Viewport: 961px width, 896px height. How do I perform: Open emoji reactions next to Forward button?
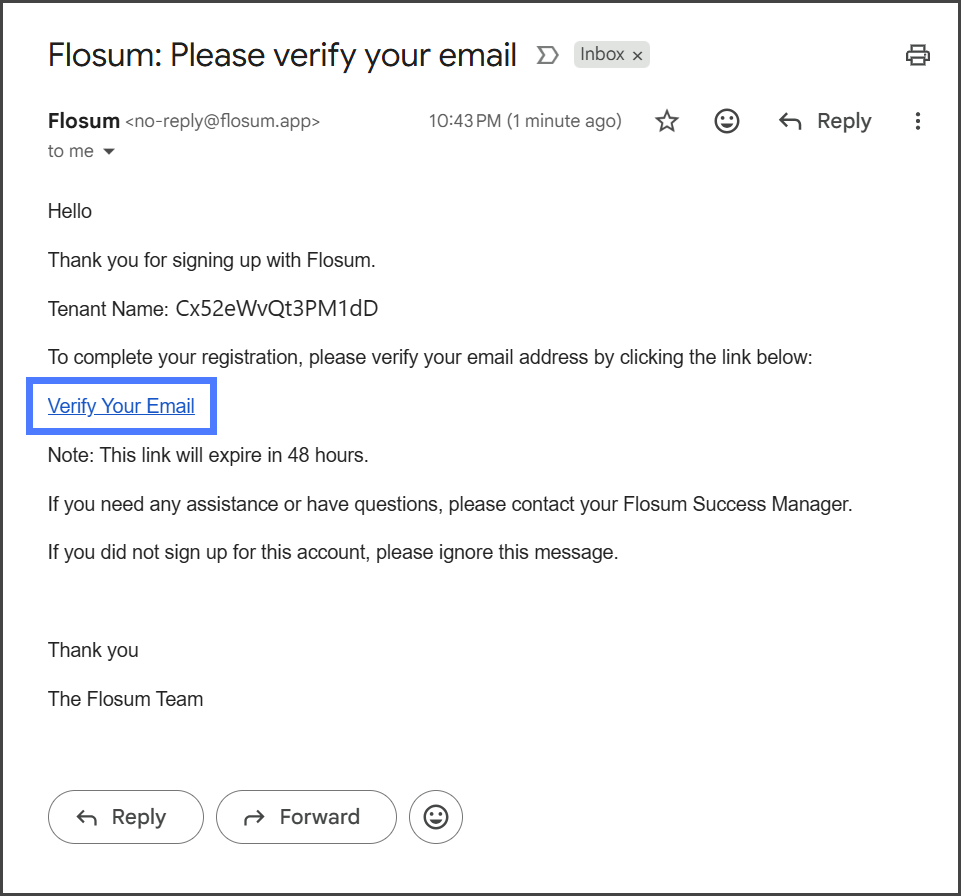pyautogui.click(x=436, y=817)
